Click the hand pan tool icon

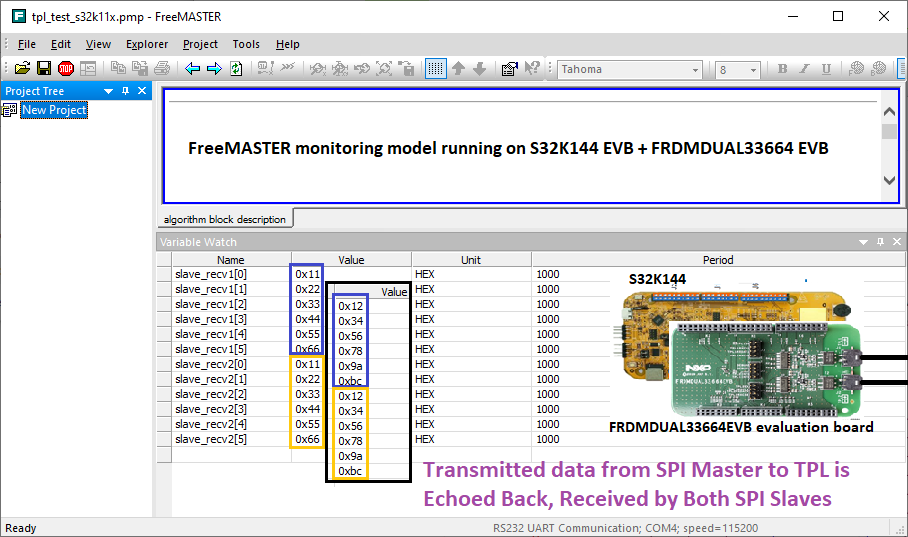362,68
